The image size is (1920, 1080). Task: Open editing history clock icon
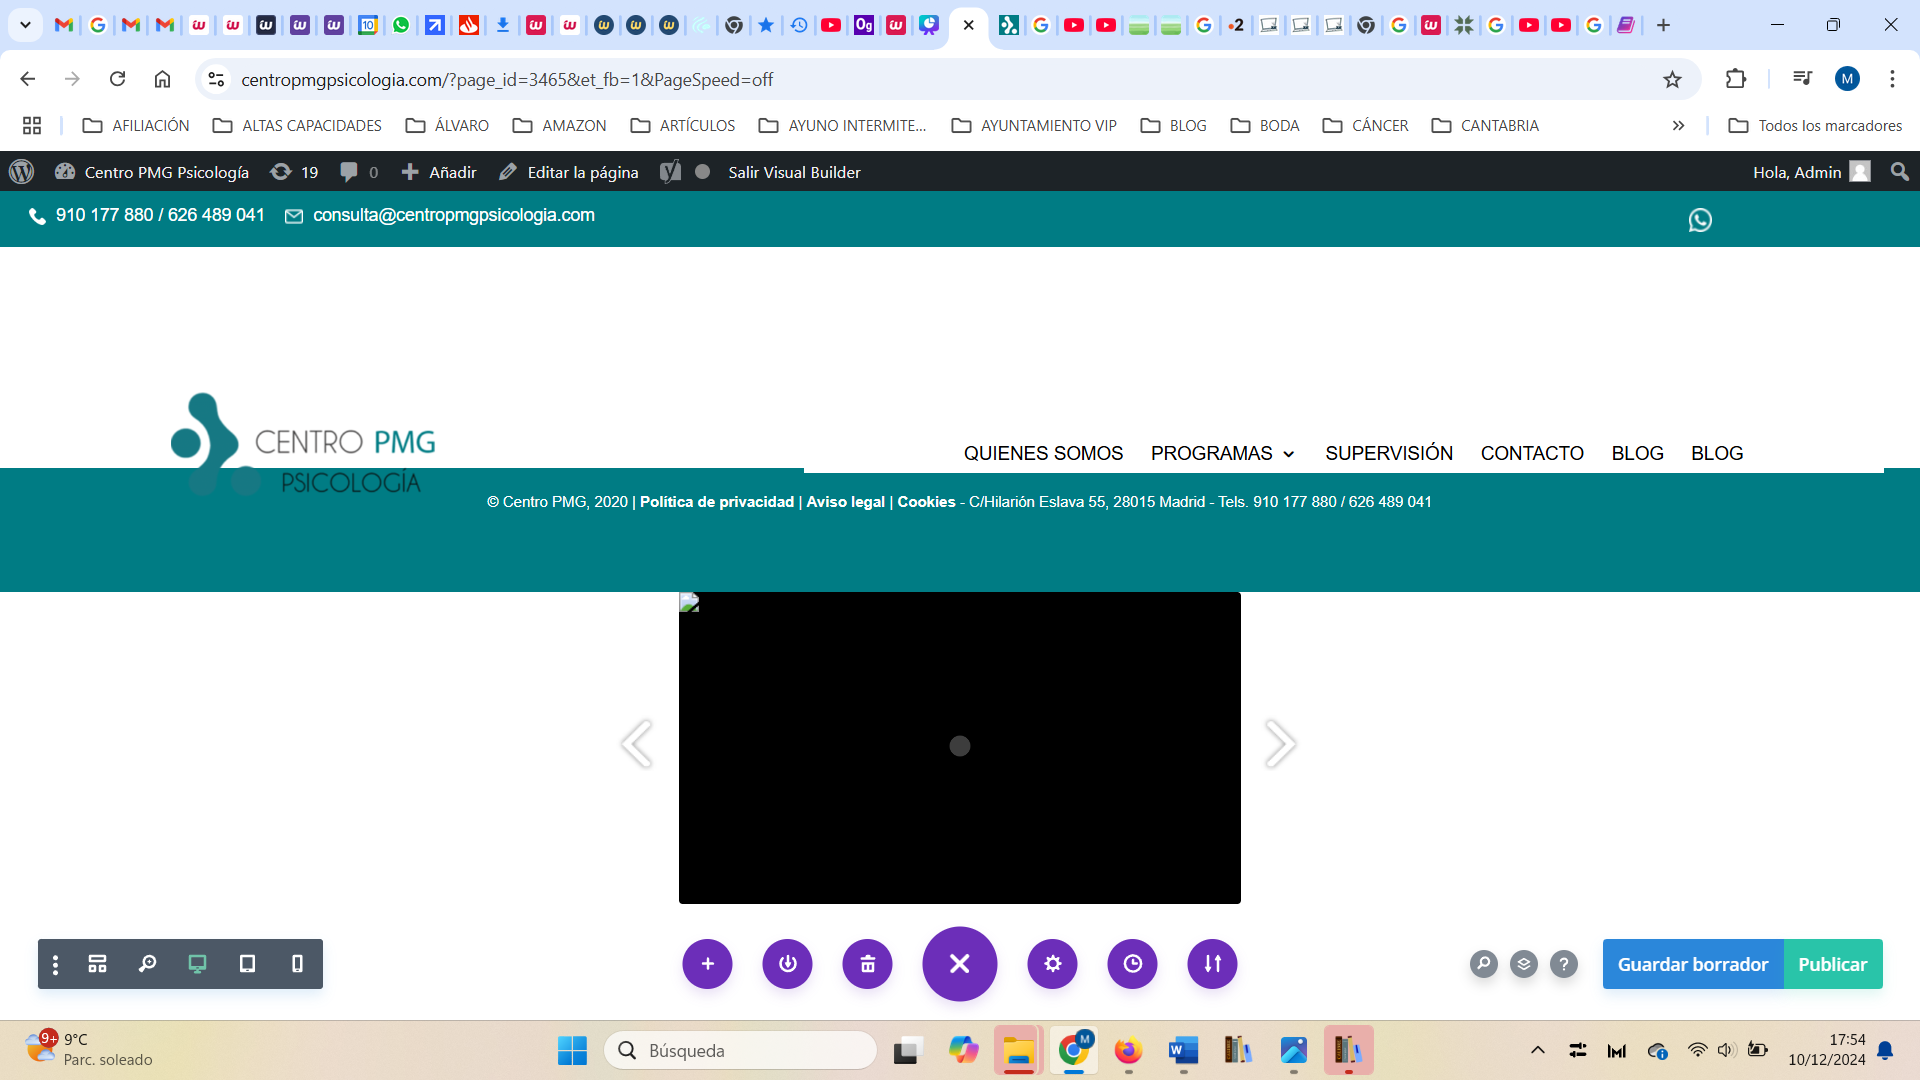pos(1132,964)
